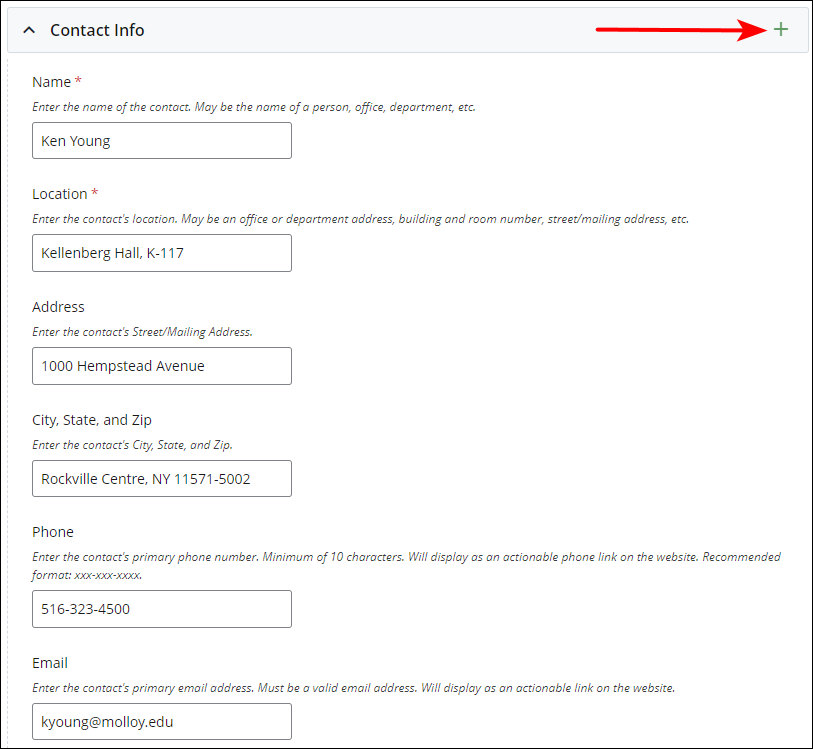
Task: Edit the Address field with 1000 Hempstead Avenue
Action: point(162,366)
